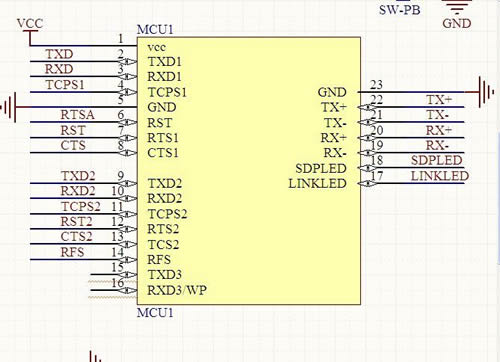This screenshot has width=500, height=362.
Task: Click the SW-PB component label
Action: click(x=399, y=10)
